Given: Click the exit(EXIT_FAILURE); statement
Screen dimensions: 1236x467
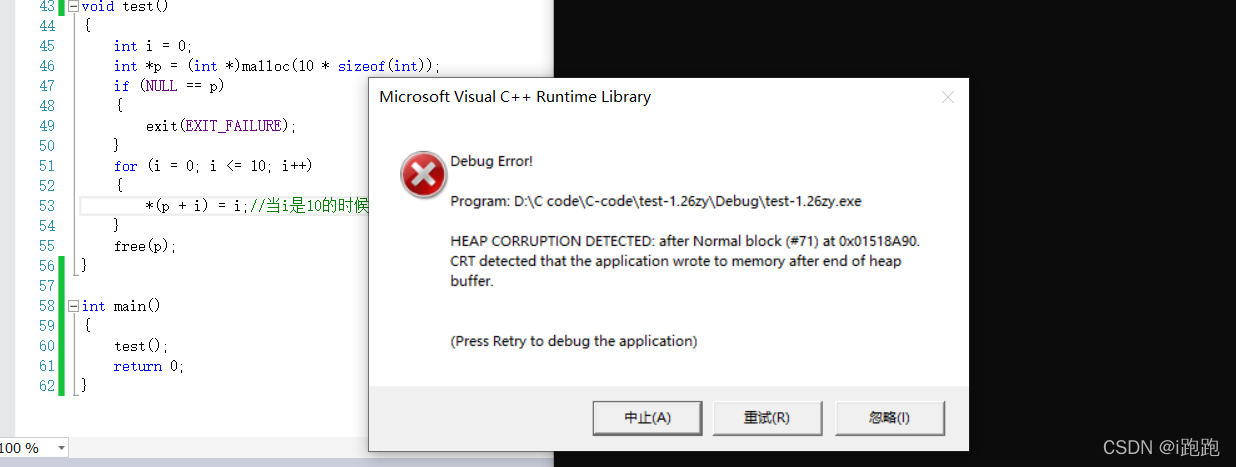Looking at the screenshot, I should (x=221, y=126).
